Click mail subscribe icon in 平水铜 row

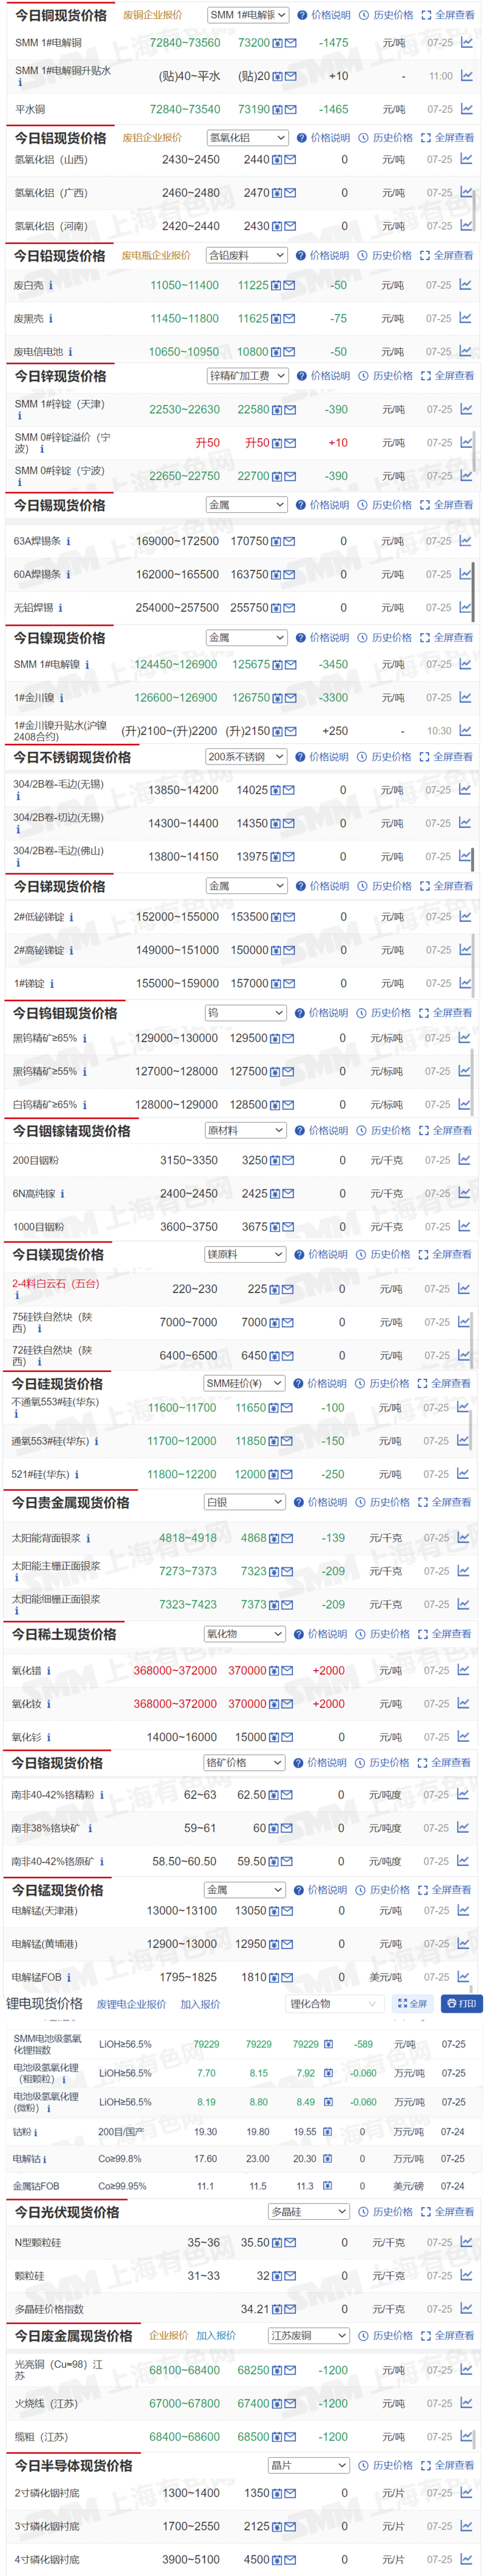(x=290, y=110)
